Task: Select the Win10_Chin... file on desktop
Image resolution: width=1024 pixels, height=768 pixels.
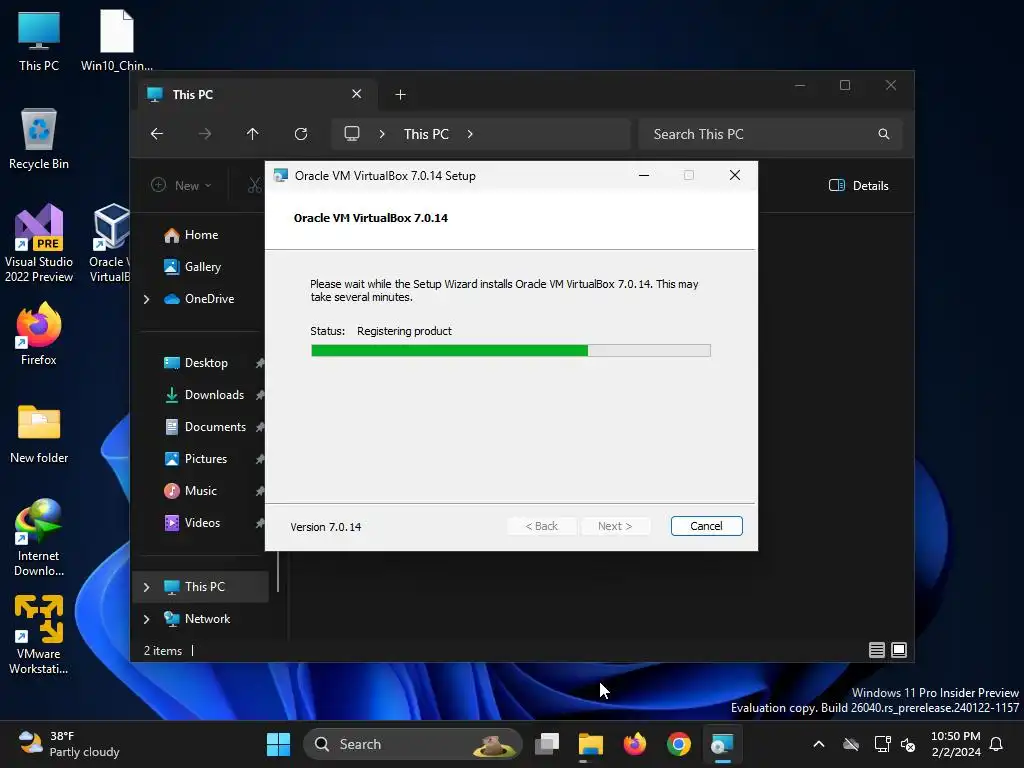Action: (117, 41)
